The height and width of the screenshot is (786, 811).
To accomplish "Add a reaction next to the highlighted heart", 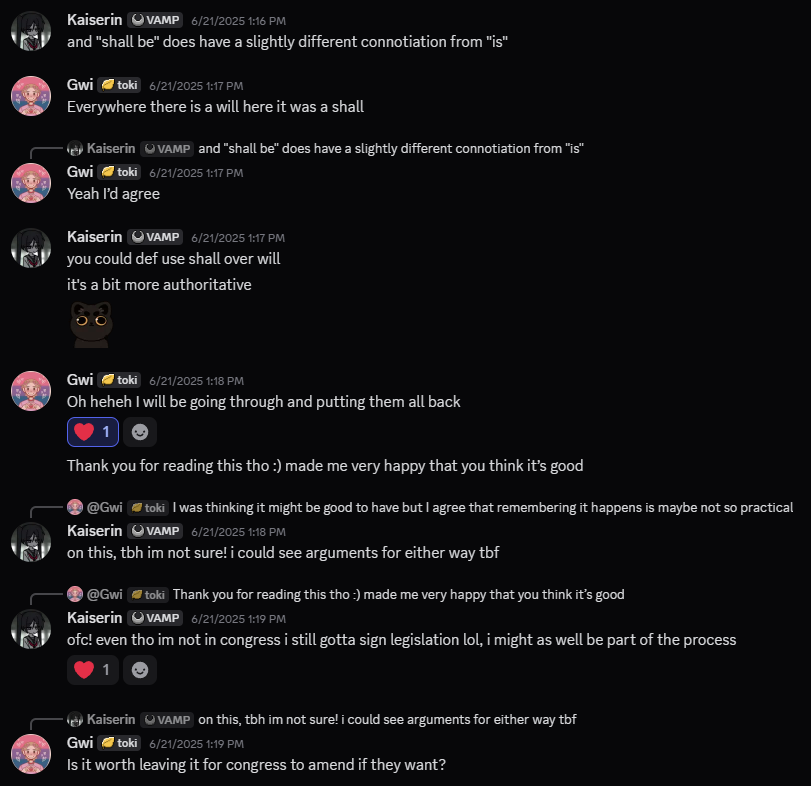I will coord(140,432).
